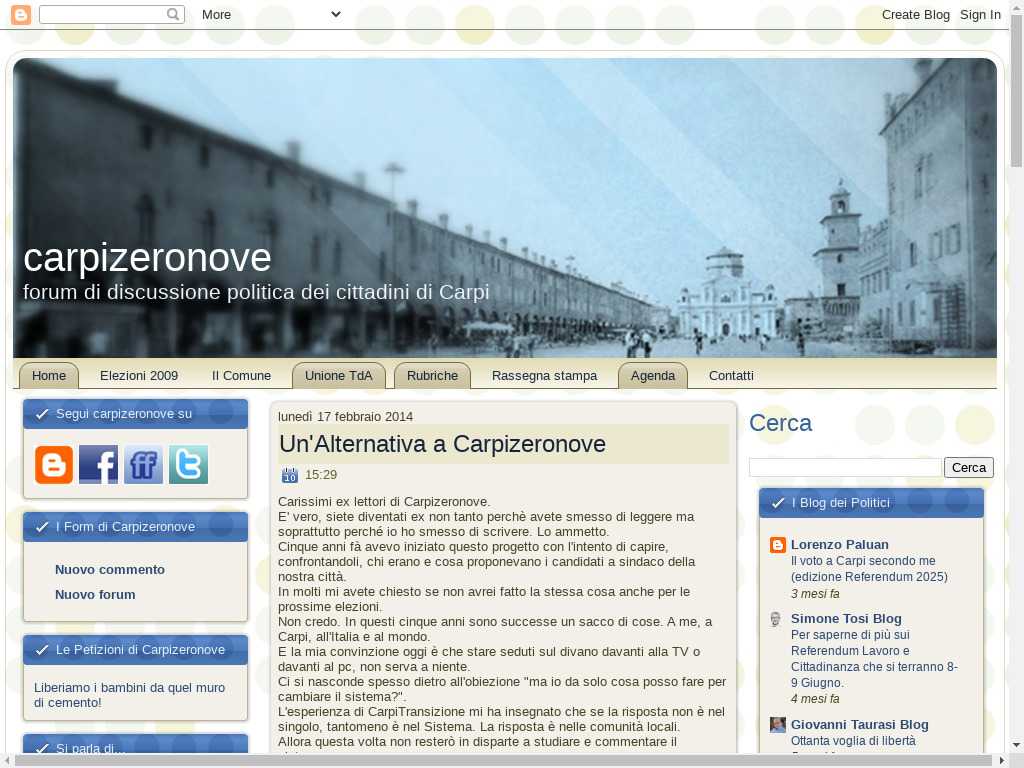Screen dimensions: 1024x768
Task: Click the Blogger logo in top navbar
Action: (21, 14)
